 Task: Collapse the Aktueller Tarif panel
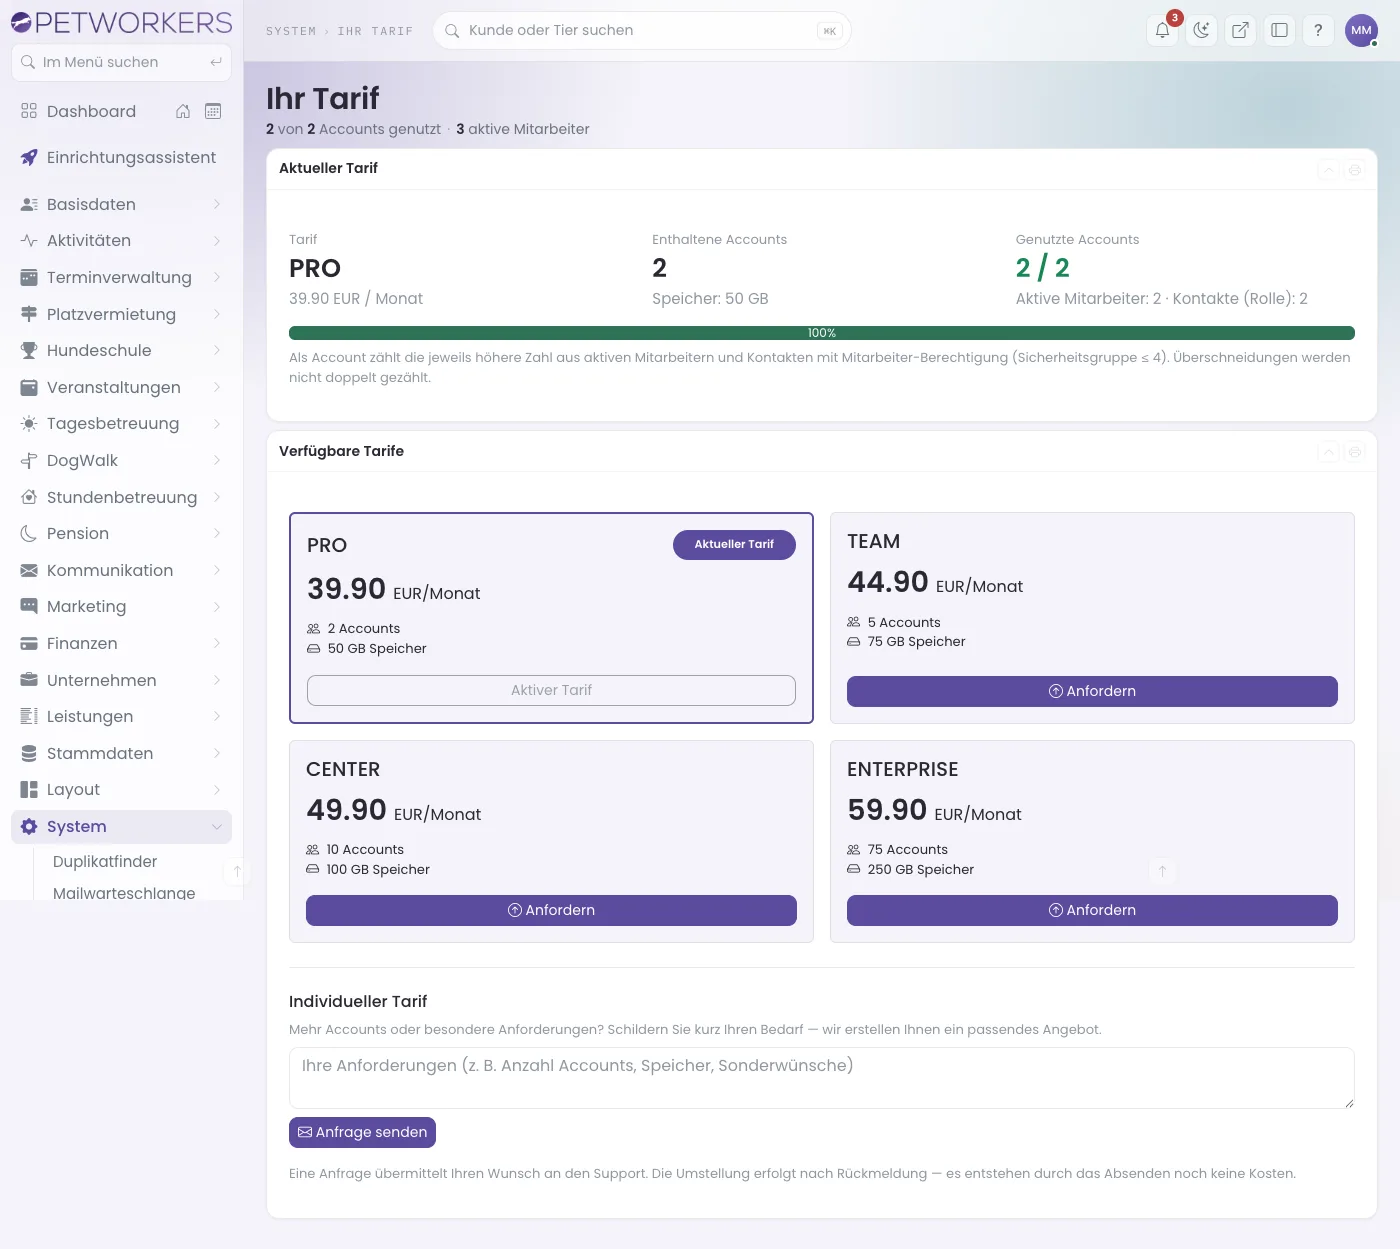click(1328, 170)
